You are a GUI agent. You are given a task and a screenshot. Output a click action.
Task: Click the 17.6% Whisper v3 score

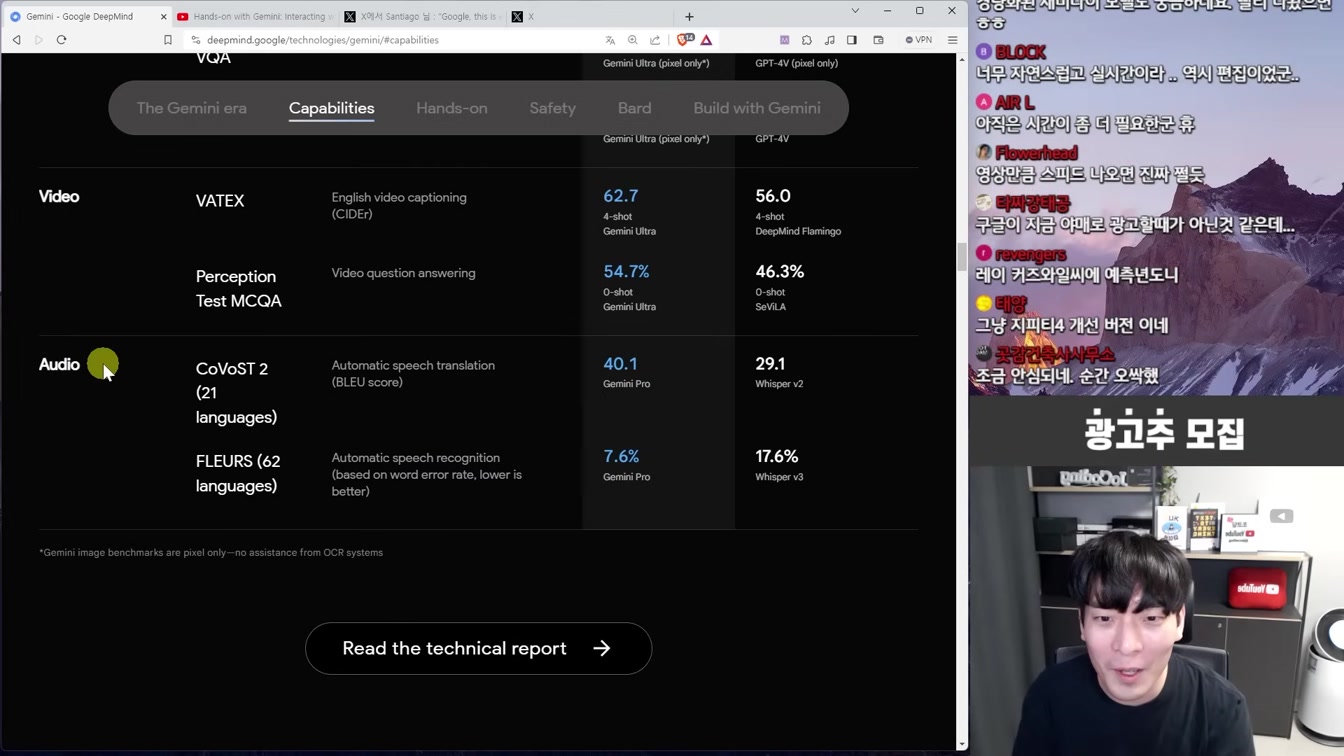[x=777, y=456]
